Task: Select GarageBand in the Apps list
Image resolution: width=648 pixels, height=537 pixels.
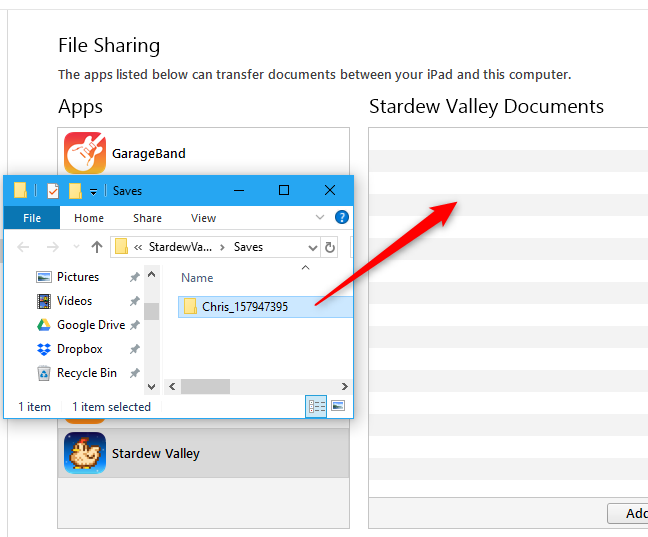Action: (x=203, y=153)
